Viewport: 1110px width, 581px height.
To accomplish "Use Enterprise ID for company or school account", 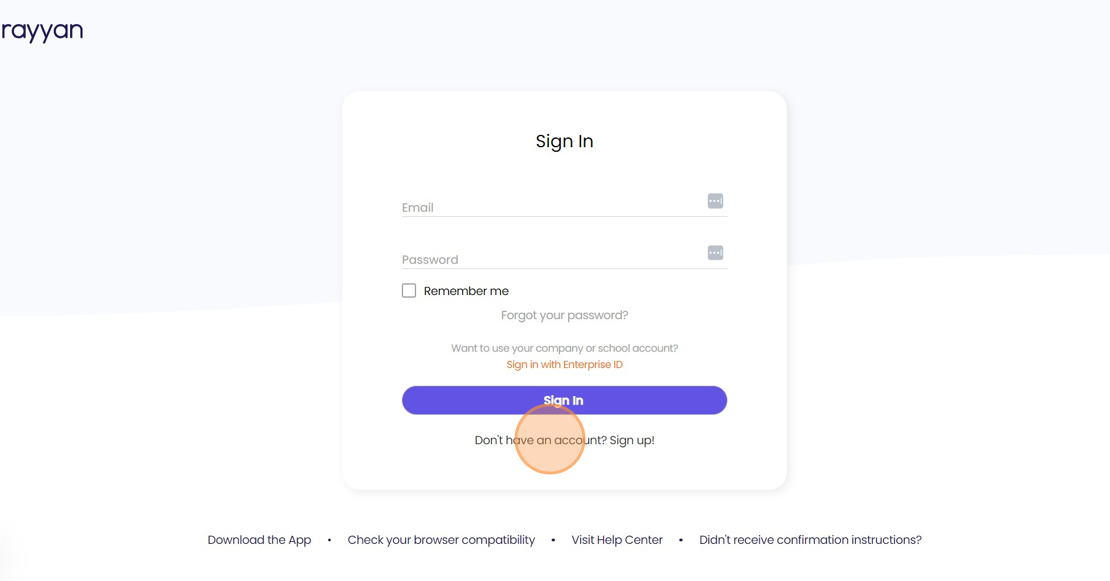I will (x=564, y=364).
